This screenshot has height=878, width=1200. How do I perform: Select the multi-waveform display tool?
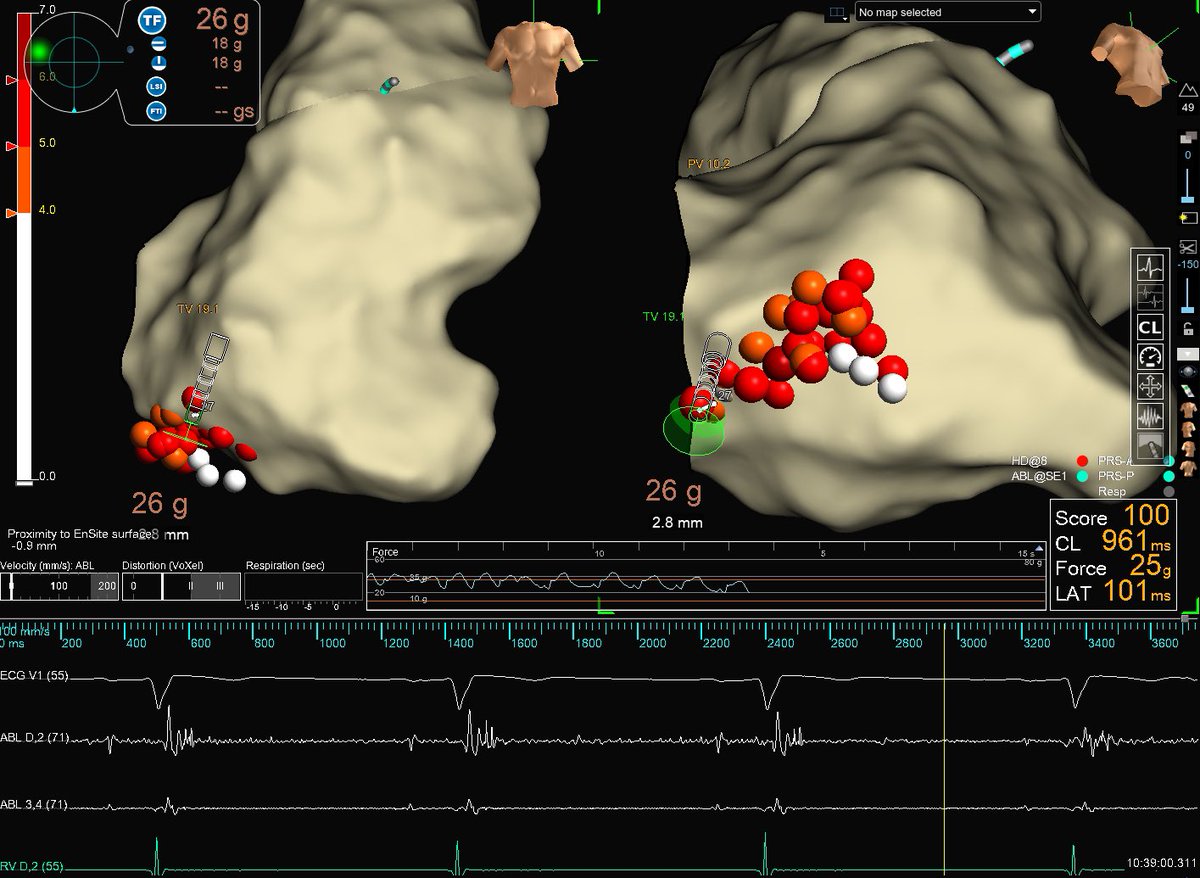pos(1151,297)
